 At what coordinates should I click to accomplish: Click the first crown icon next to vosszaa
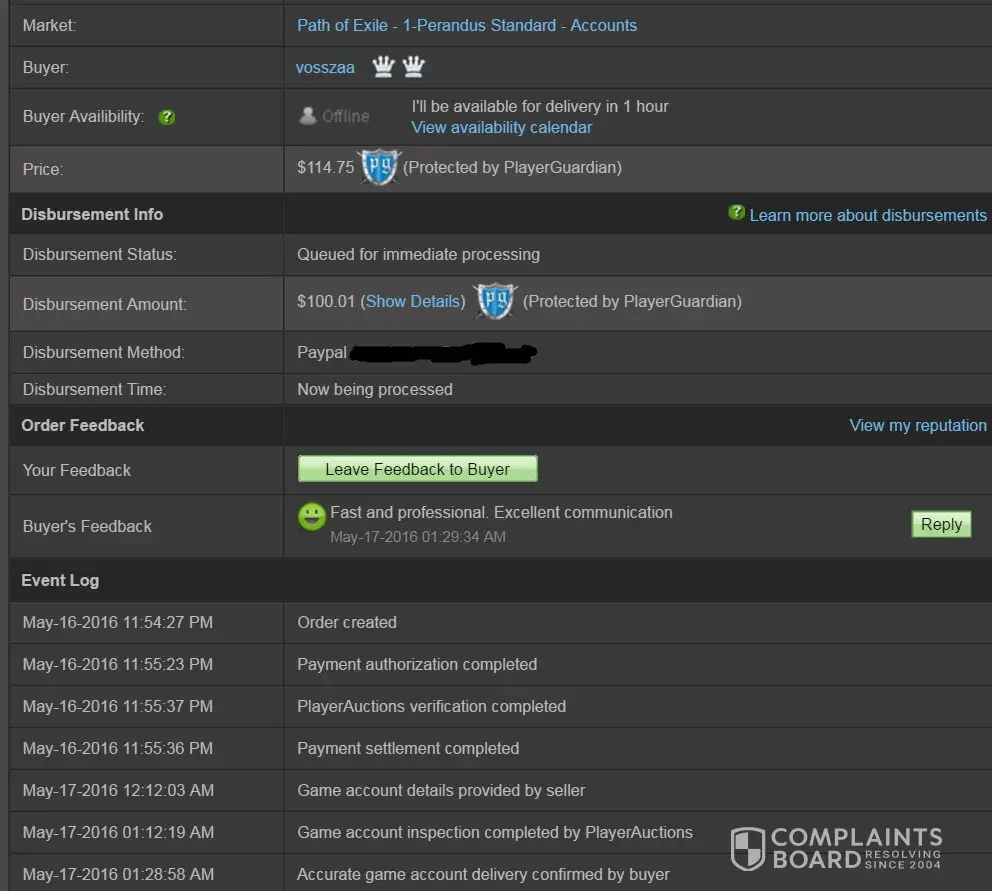(383, 67)
